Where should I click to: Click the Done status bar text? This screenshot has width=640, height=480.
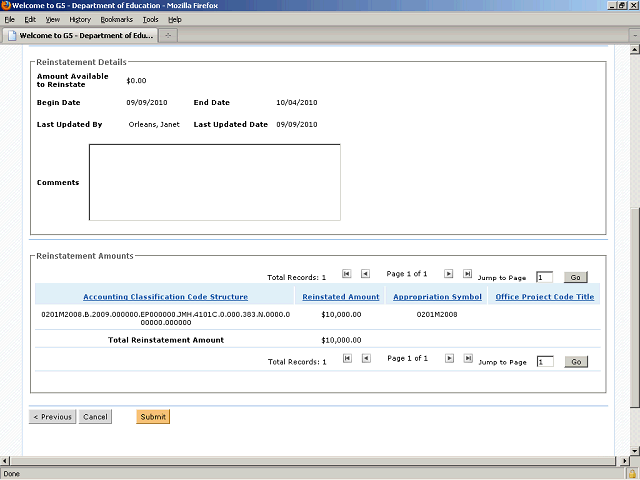pos(11,474)
